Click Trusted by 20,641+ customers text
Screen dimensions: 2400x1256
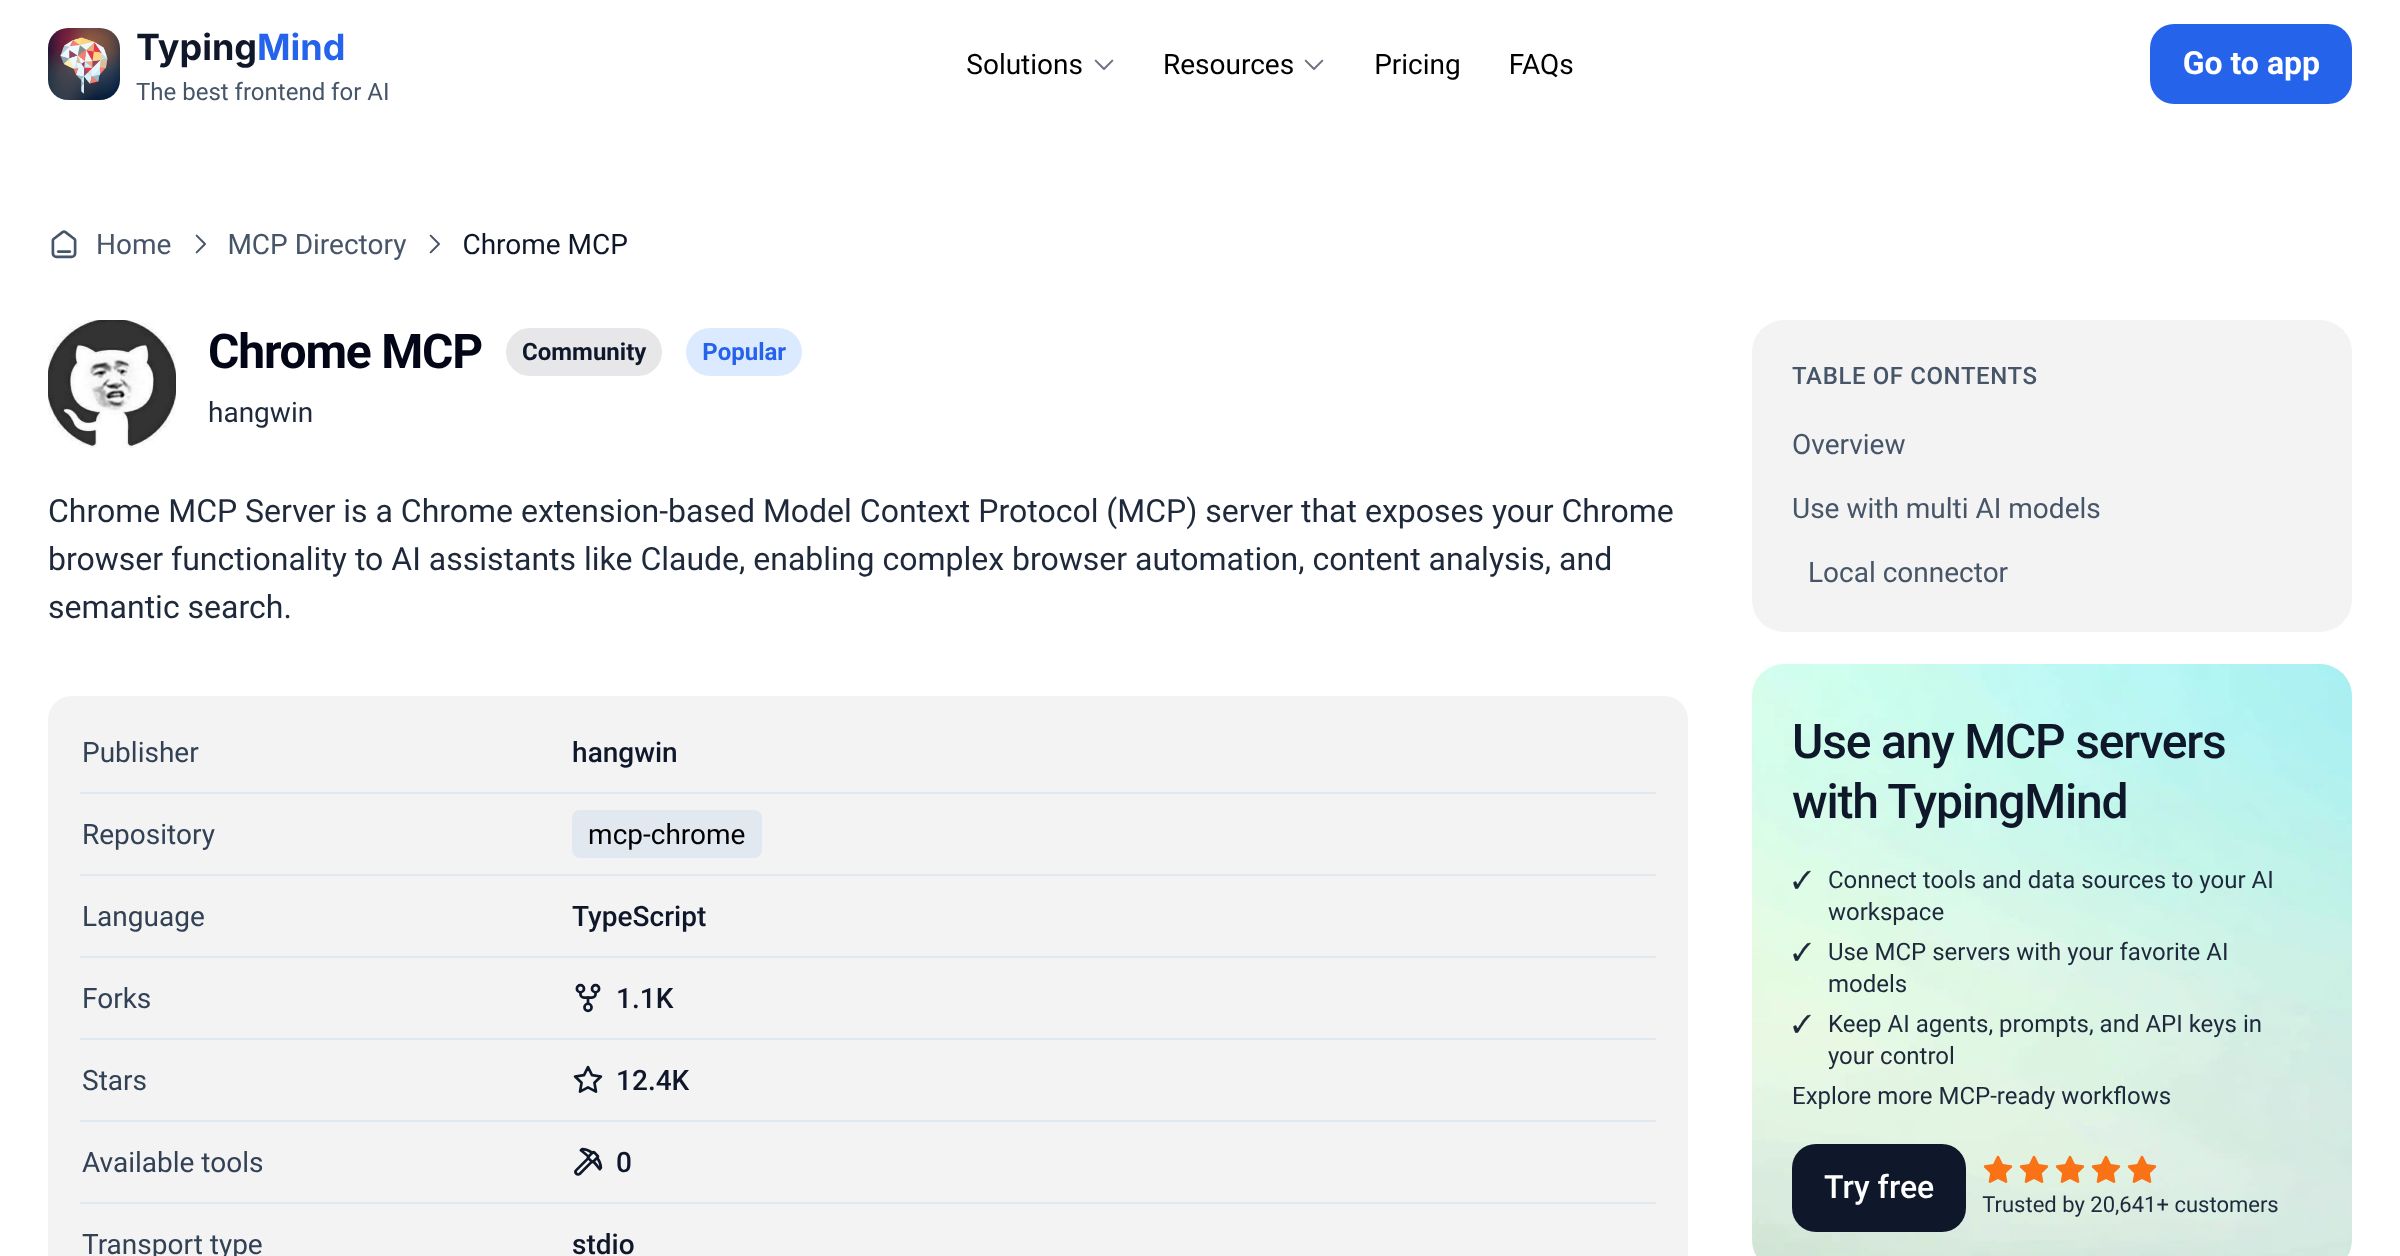(2130, 1204)
